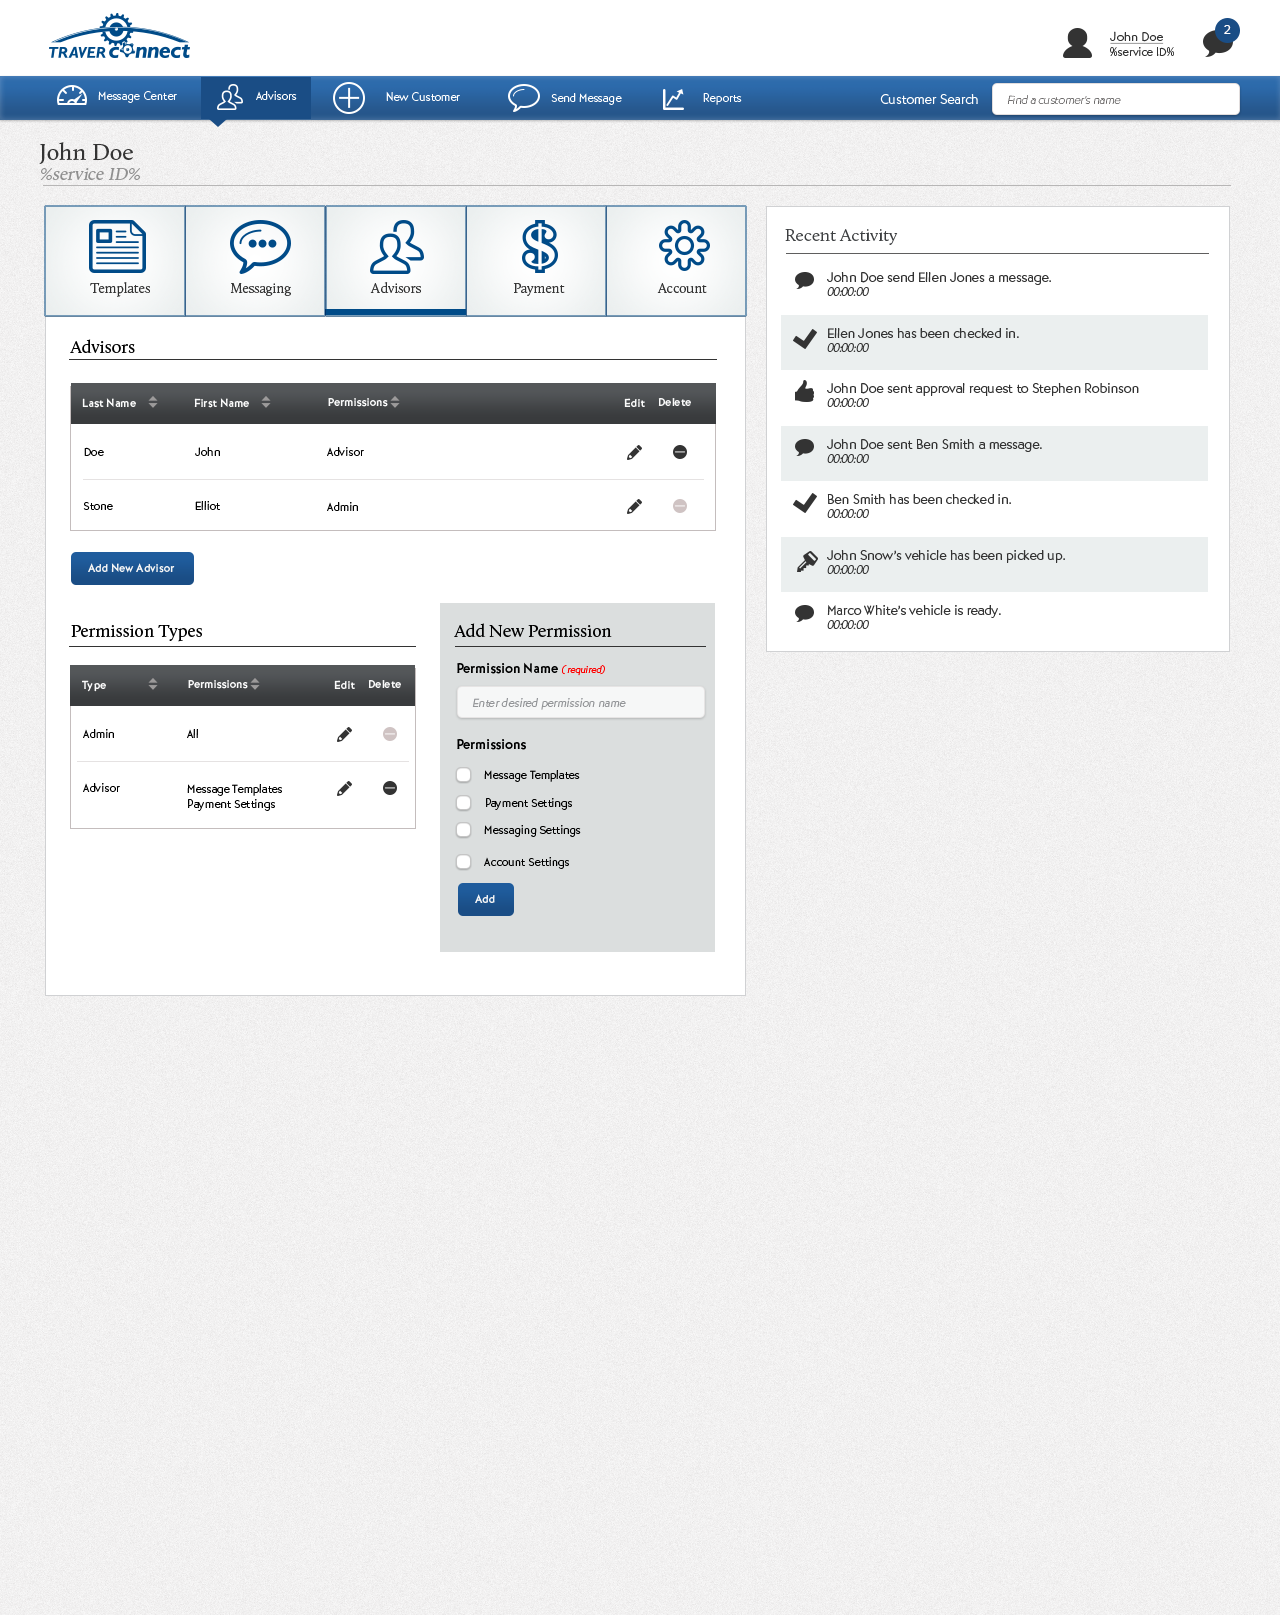Open the Payment settings tab

[537, 260]
